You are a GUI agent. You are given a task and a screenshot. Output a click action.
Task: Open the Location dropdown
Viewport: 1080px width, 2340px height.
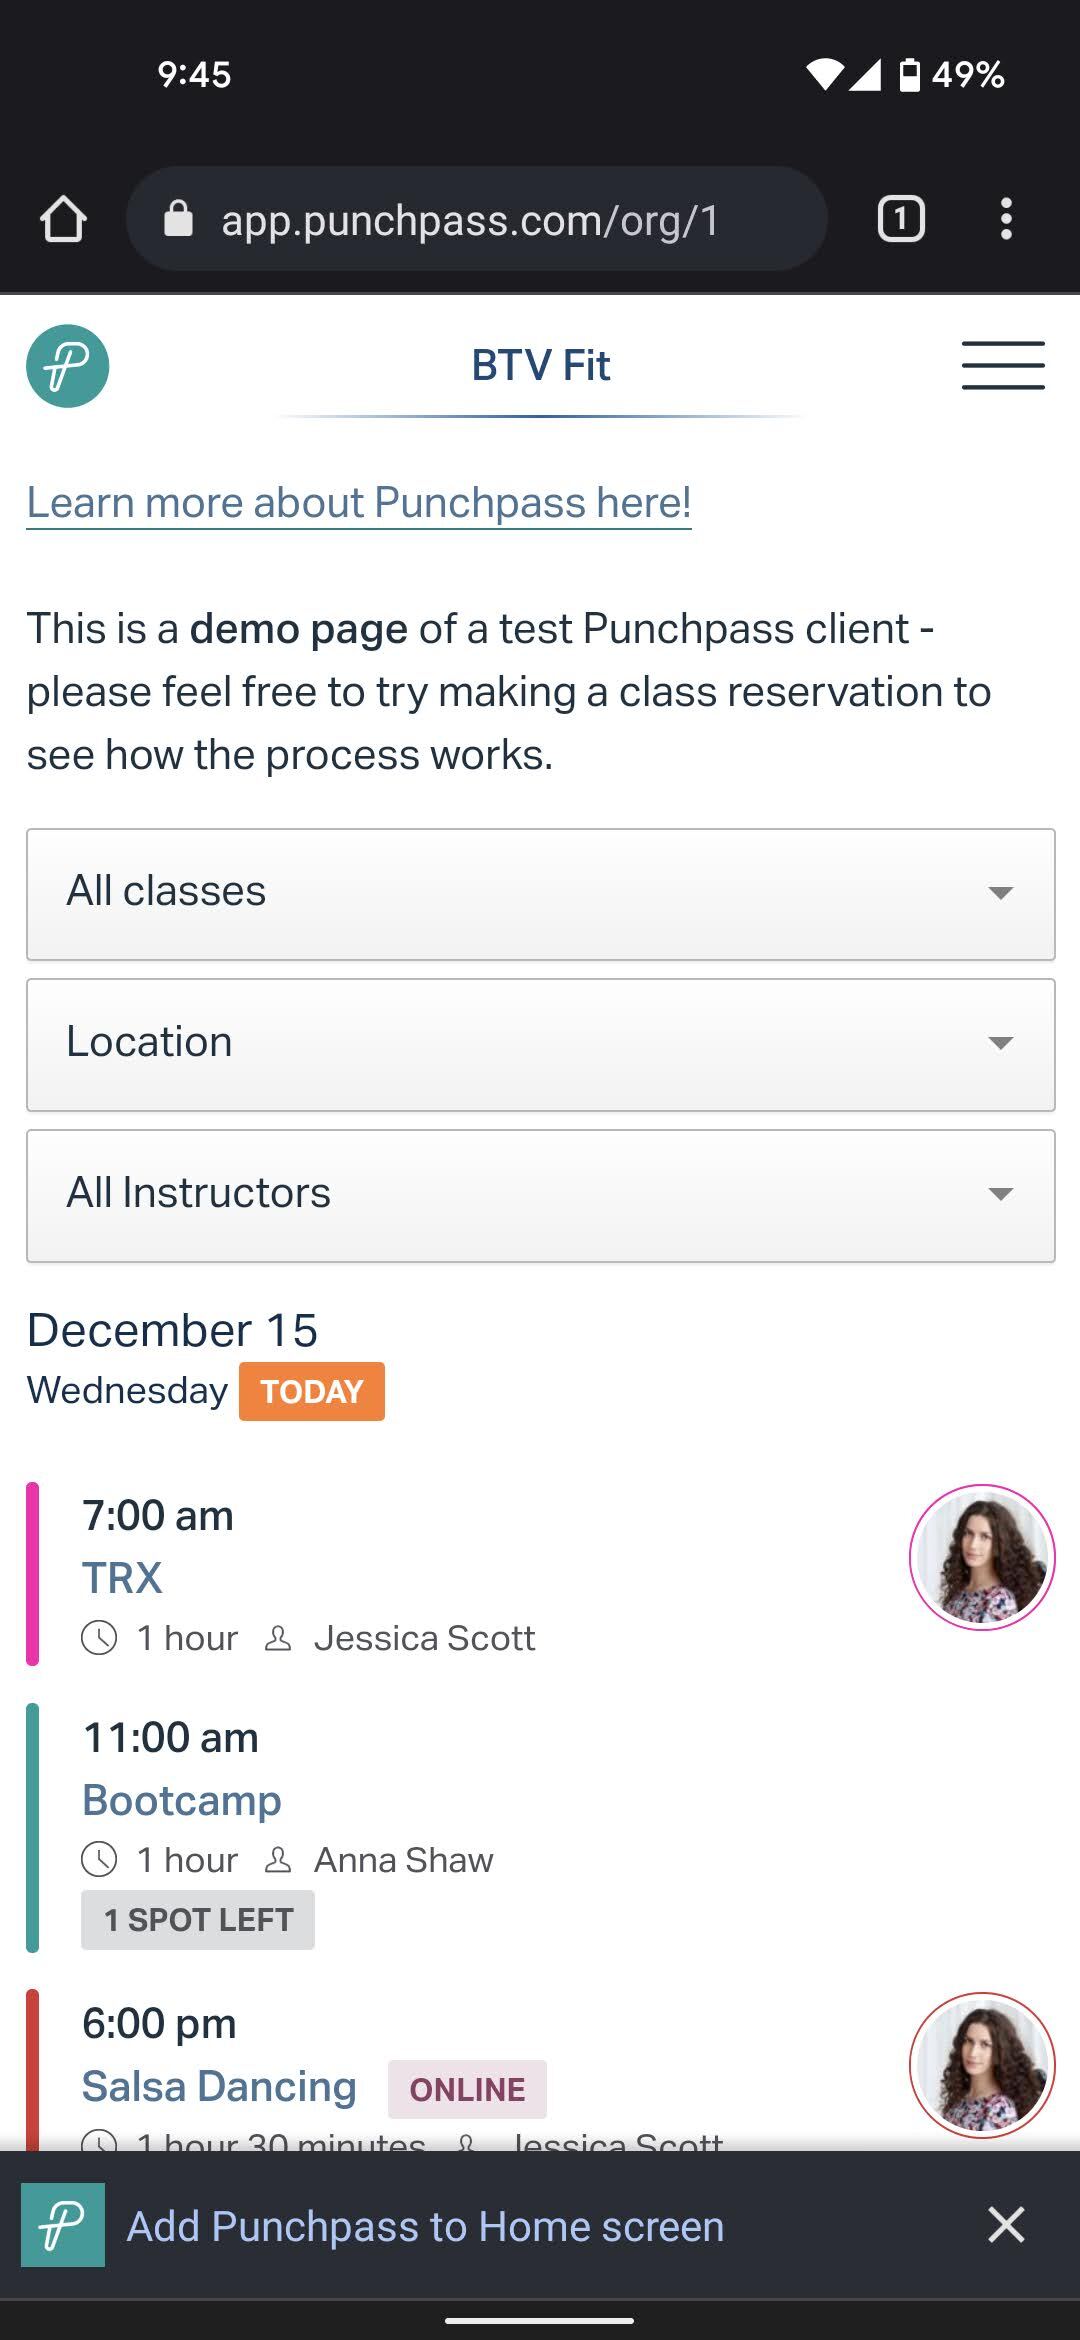pyautogui.click(x=541, y=1045)
